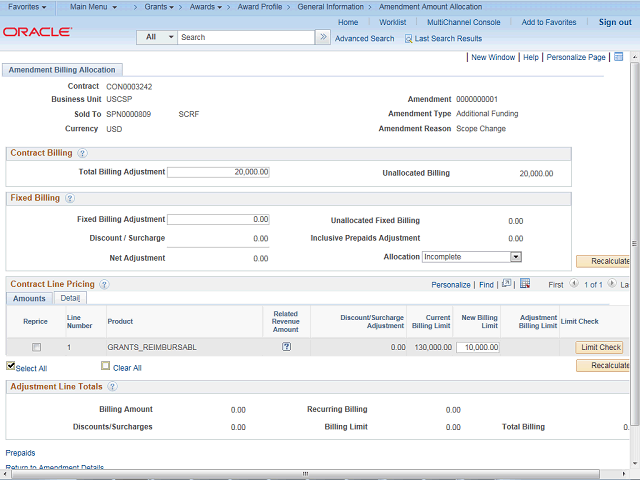Go to previous row arrow in grid

click(x=574, y=284)
